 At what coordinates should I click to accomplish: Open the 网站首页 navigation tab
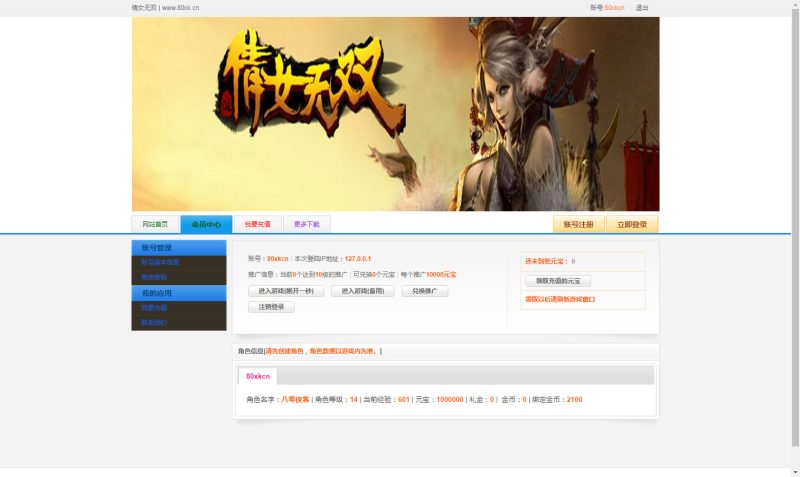click(x=155, y=224)
